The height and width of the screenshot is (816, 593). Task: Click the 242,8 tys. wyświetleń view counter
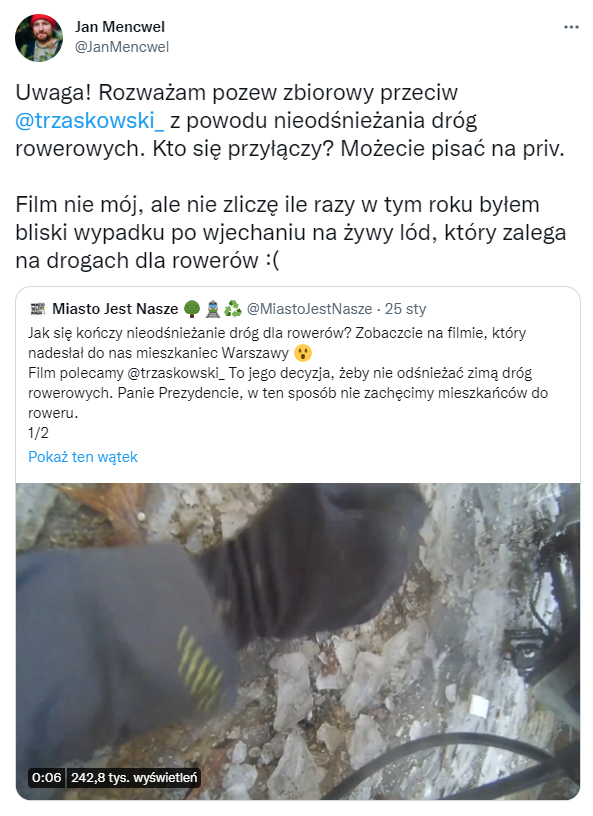[x=134, y=777]
